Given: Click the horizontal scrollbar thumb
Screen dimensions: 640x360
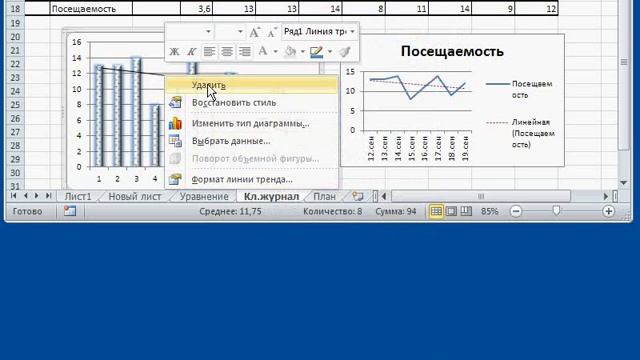Looking at the screenshot, I should (x=481, y=196).
